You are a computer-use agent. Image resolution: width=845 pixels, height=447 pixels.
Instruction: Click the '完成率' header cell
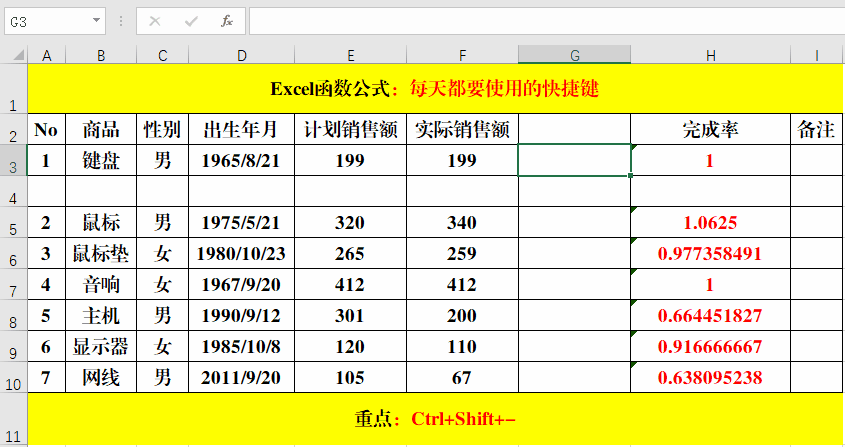tap(711, 129)
